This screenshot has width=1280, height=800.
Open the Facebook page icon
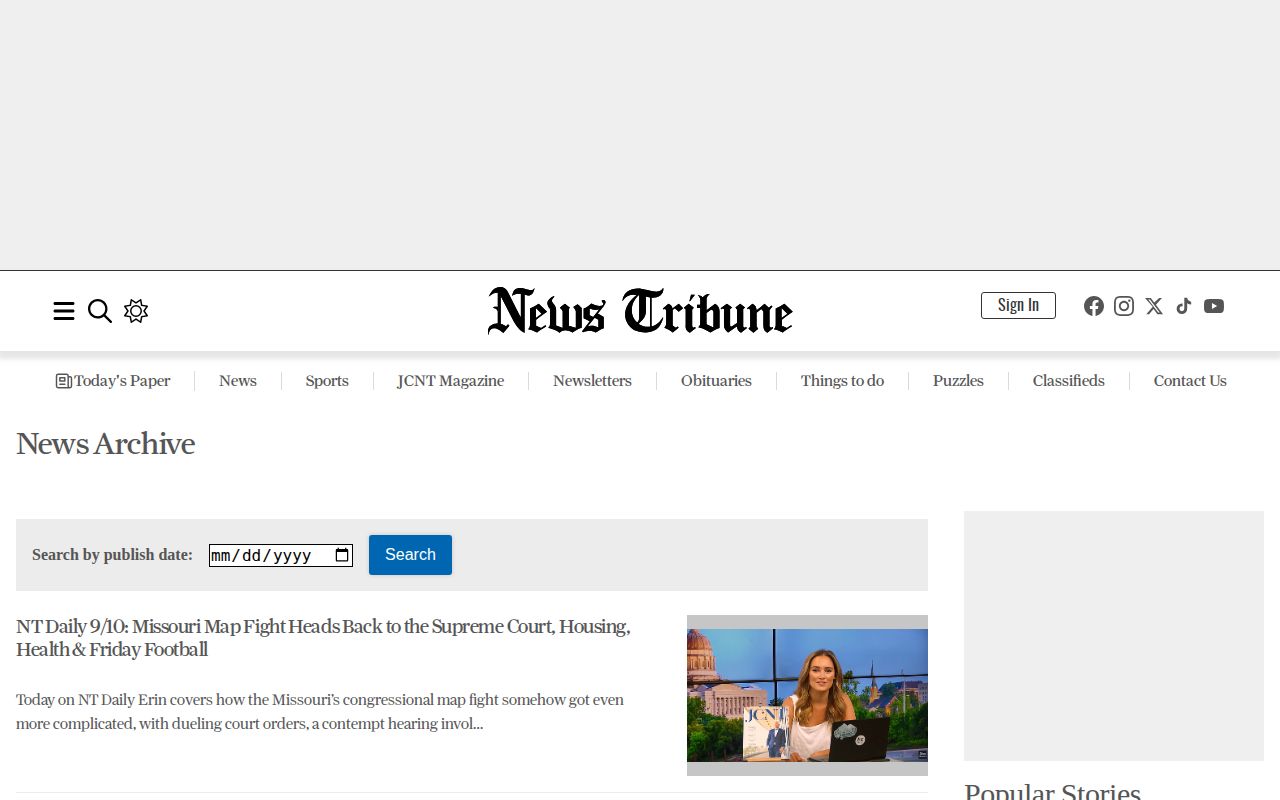point(1094,306)
